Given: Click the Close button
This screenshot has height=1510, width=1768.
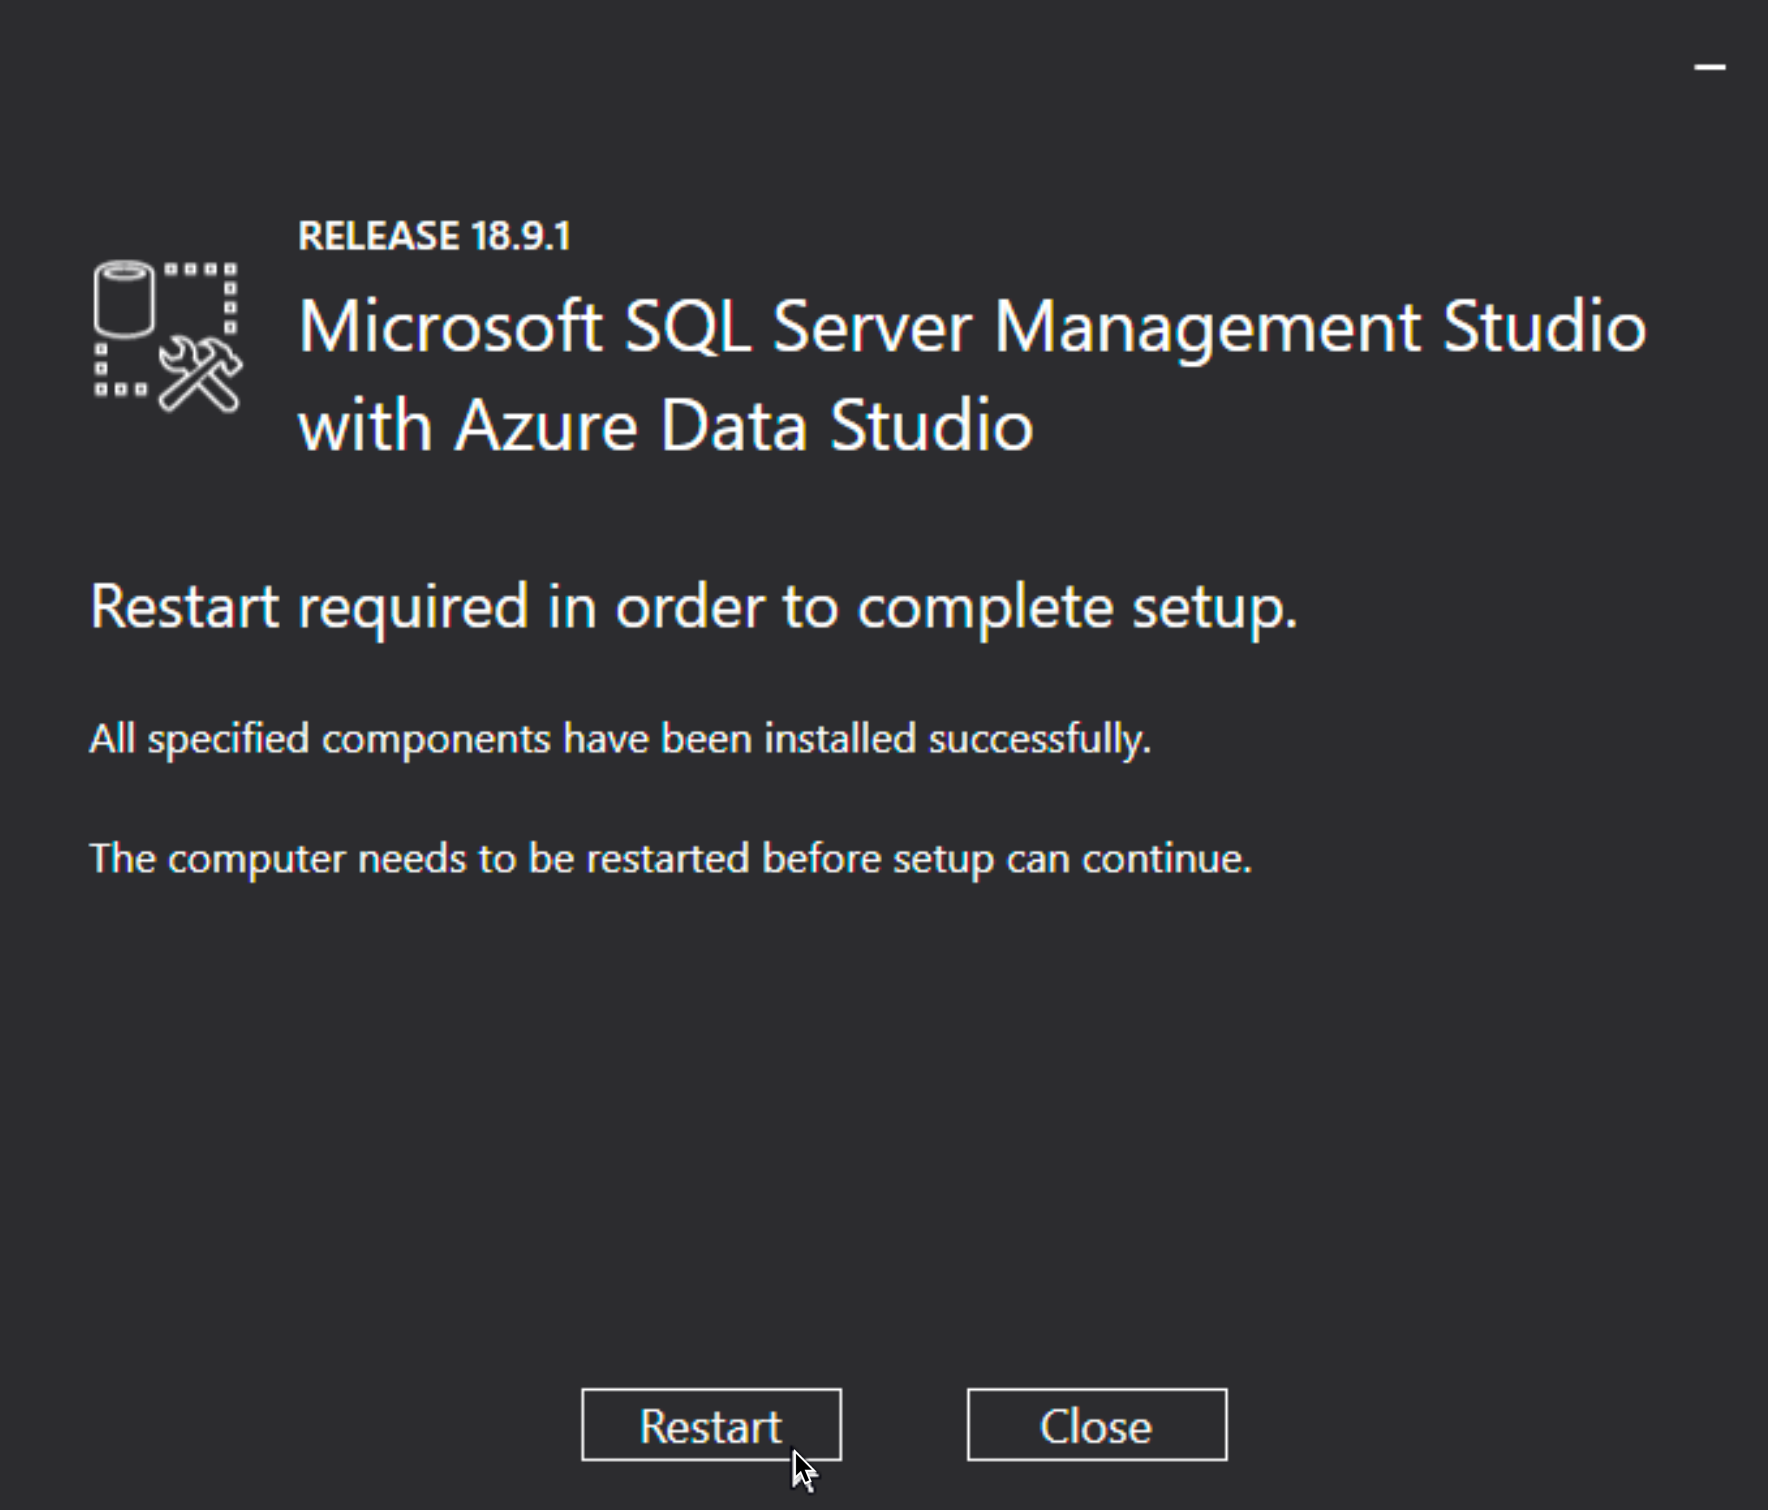Looking at the screenshot, I should pyautogui.click(x=1097, y=1425).
